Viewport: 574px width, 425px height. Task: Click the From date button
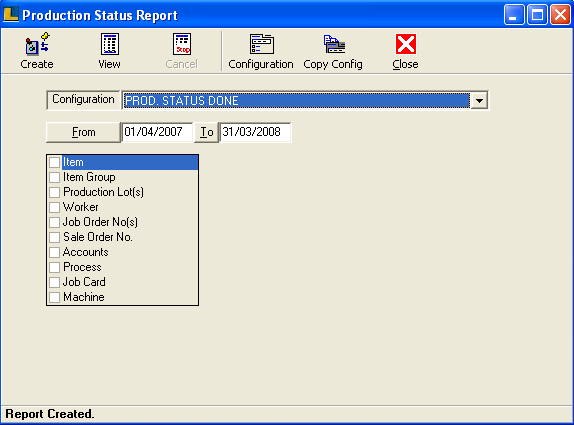83,132
